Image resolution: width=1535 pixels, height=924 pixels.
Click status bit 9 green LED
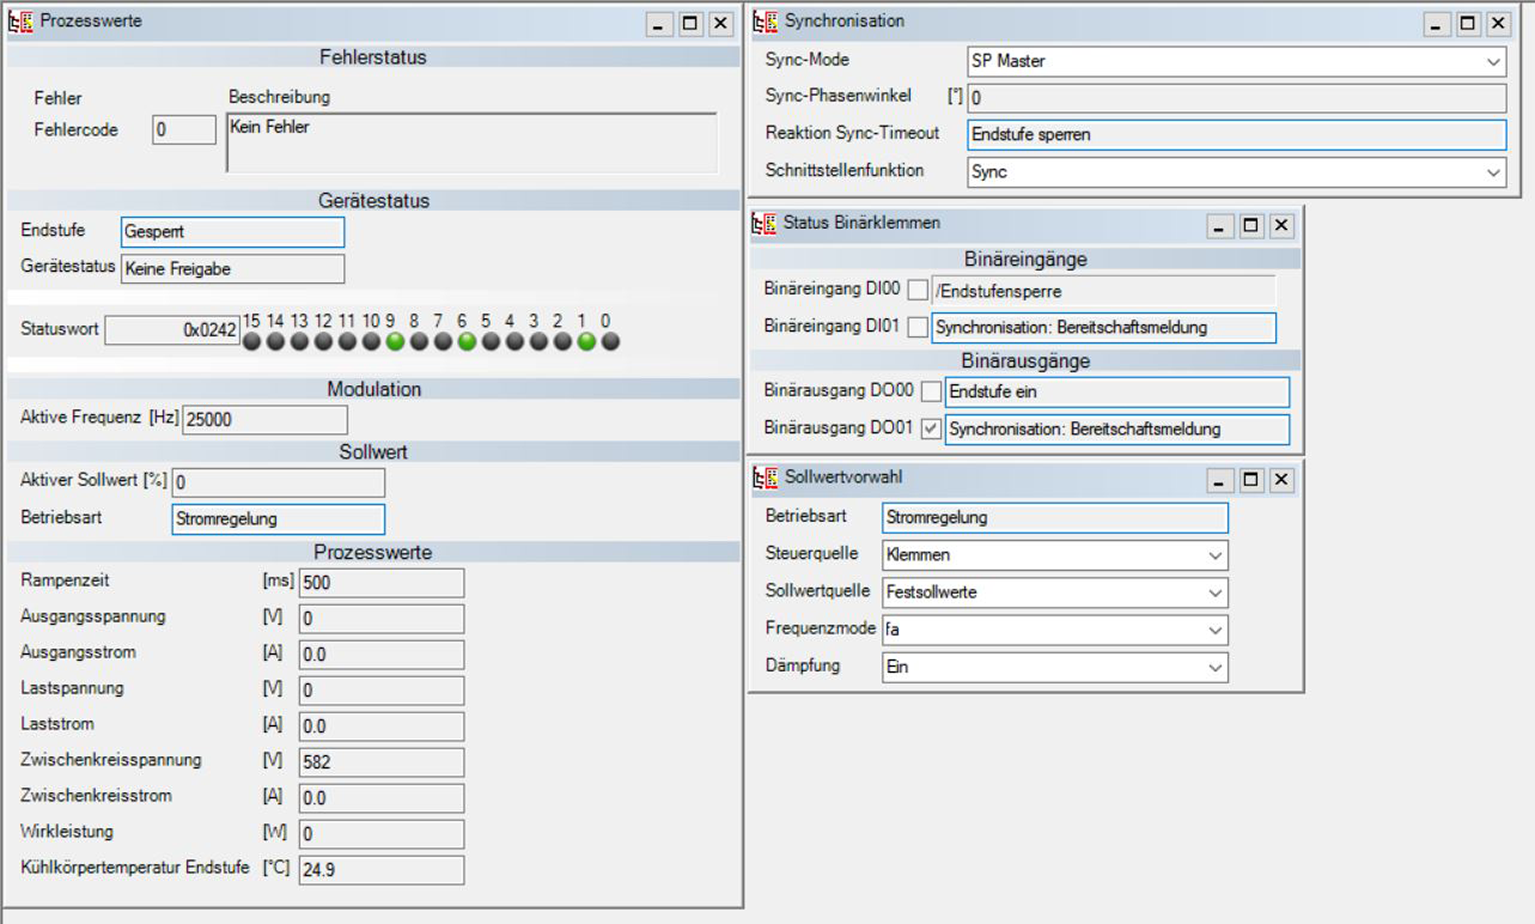[395, 342]
